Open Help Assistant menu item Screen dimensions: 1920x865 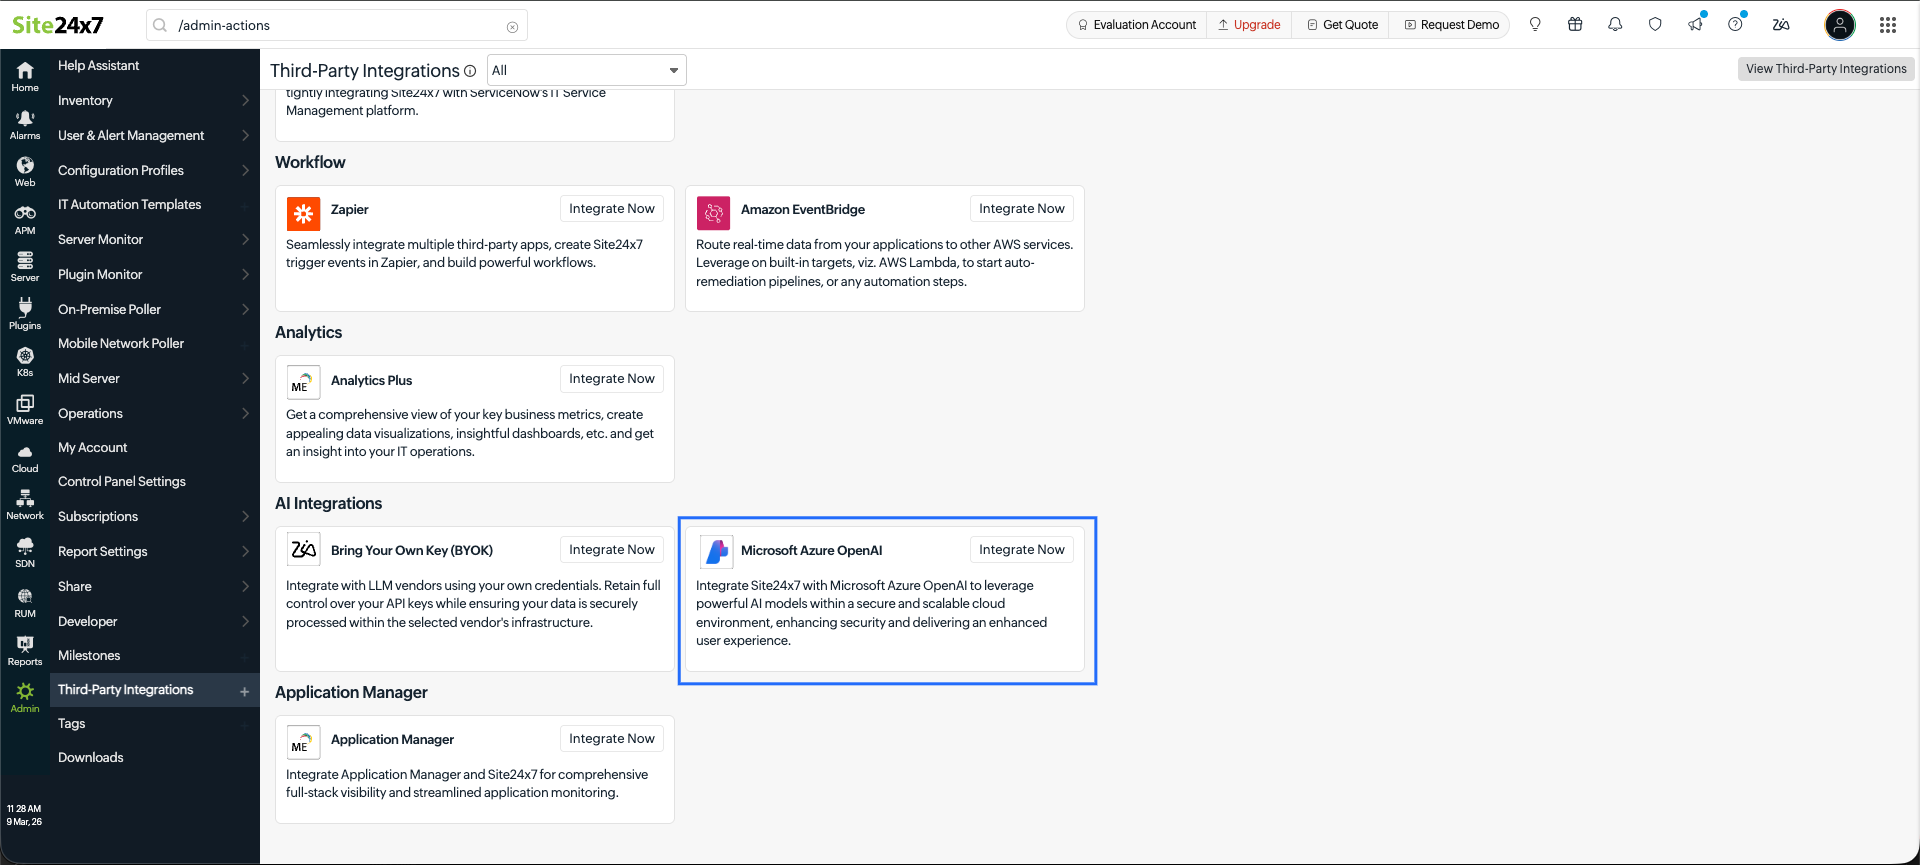point(155,65)
